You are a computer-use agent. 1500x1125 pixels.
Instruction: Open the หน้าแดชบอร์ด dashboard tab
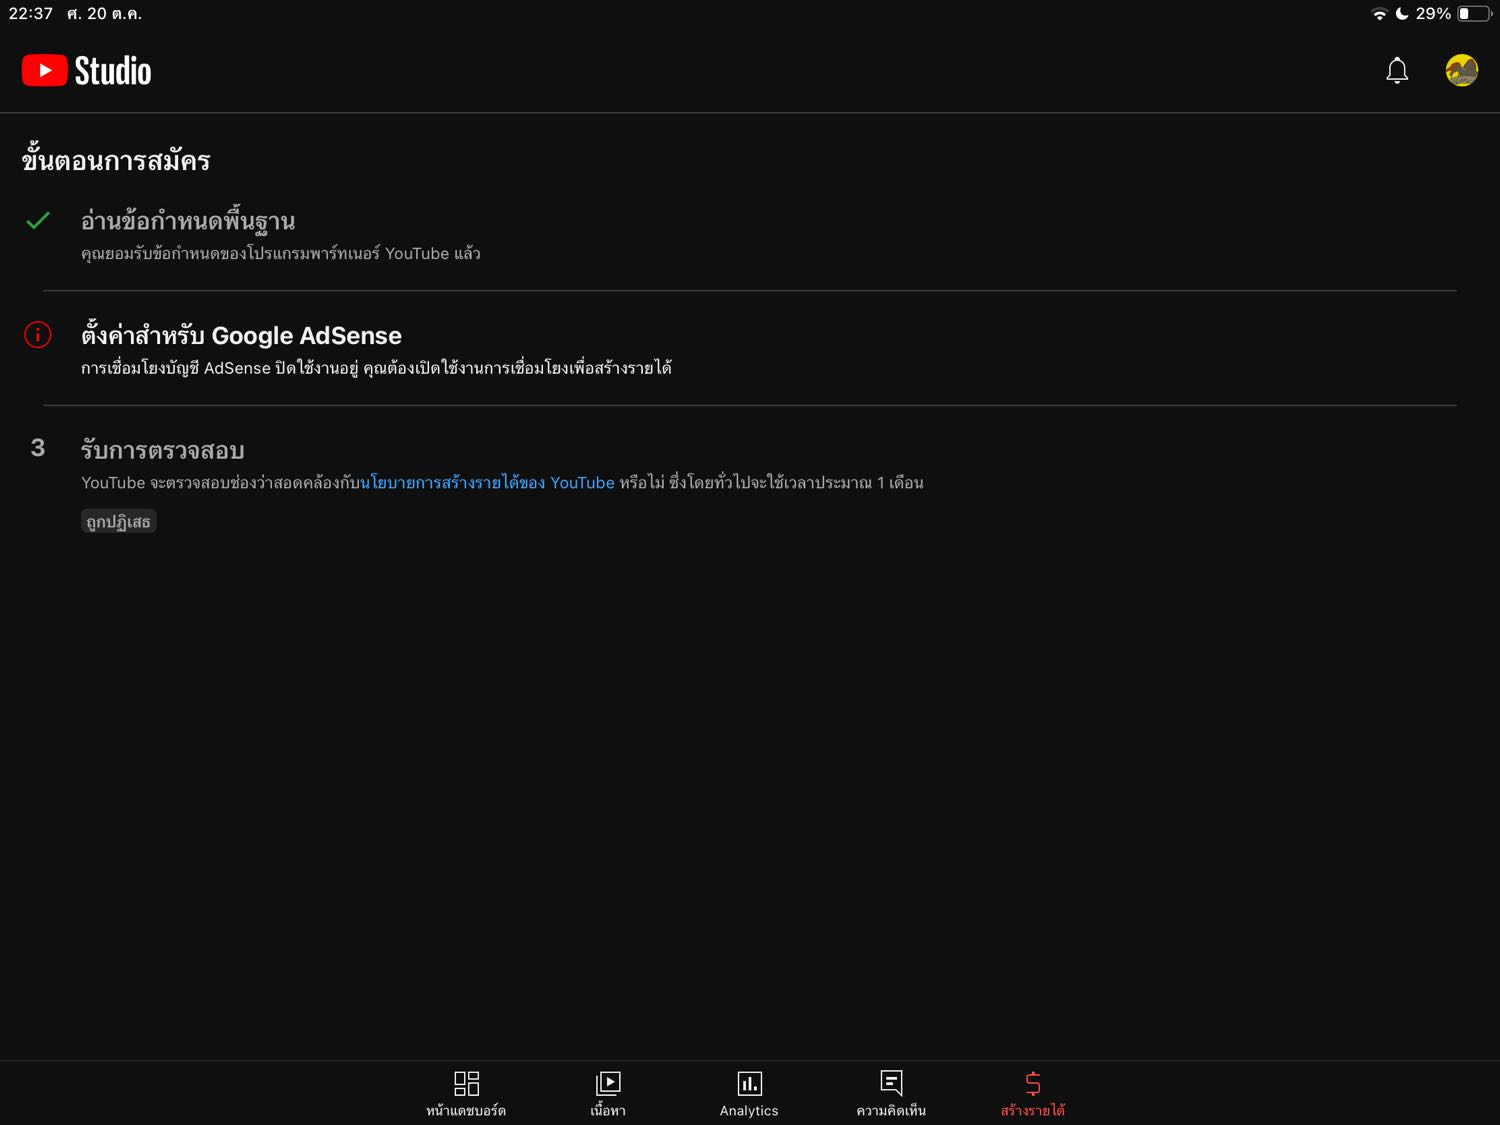click(466, 1094)
